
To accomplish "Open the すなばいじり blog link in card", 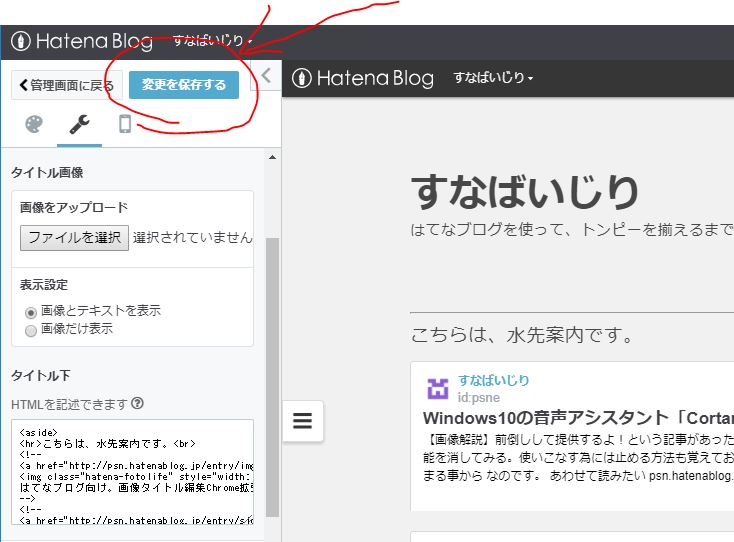I will (493, 380).
